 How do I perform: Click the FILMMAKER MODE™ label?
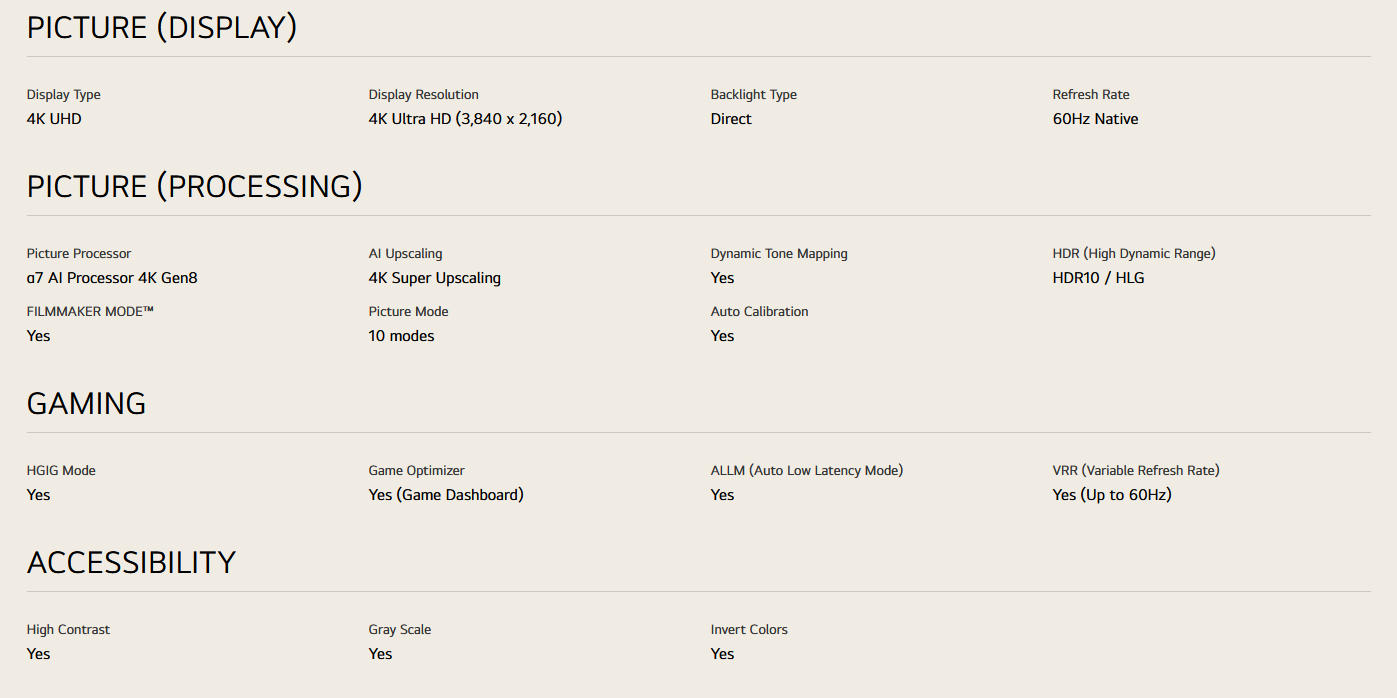90,312
